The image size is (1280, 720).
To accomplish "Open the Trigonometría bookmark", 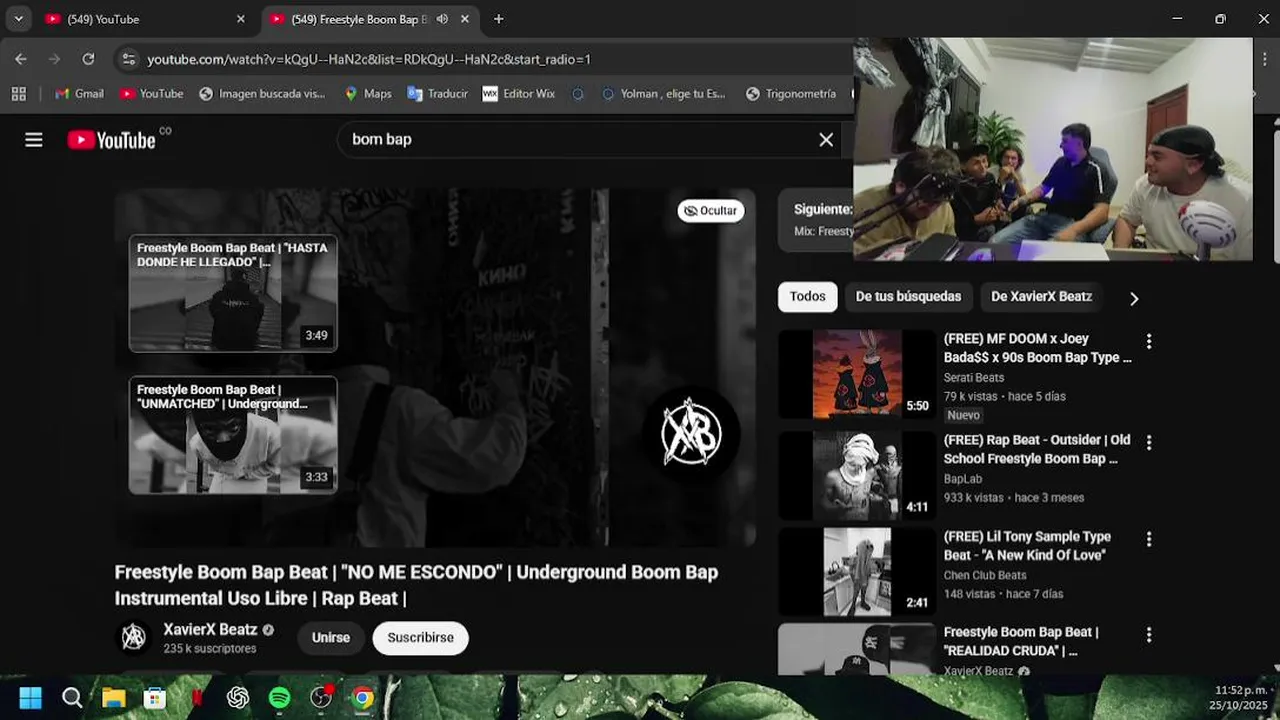I will (x=790, y=93).
